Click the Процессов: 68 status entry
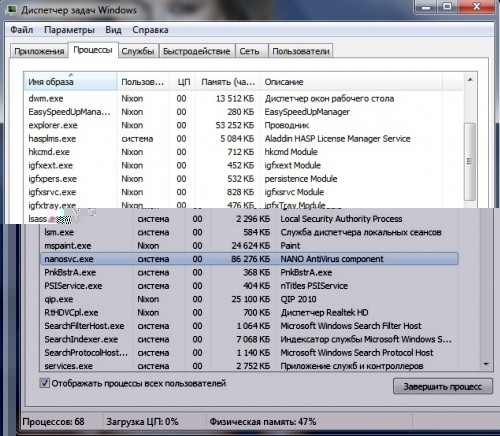 pyautogui.click(x=53, y=422)
